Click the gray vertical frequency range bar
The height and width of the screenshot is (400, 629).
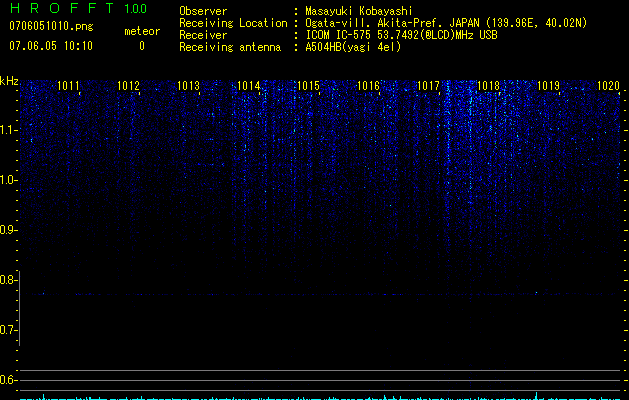[19, 308]
